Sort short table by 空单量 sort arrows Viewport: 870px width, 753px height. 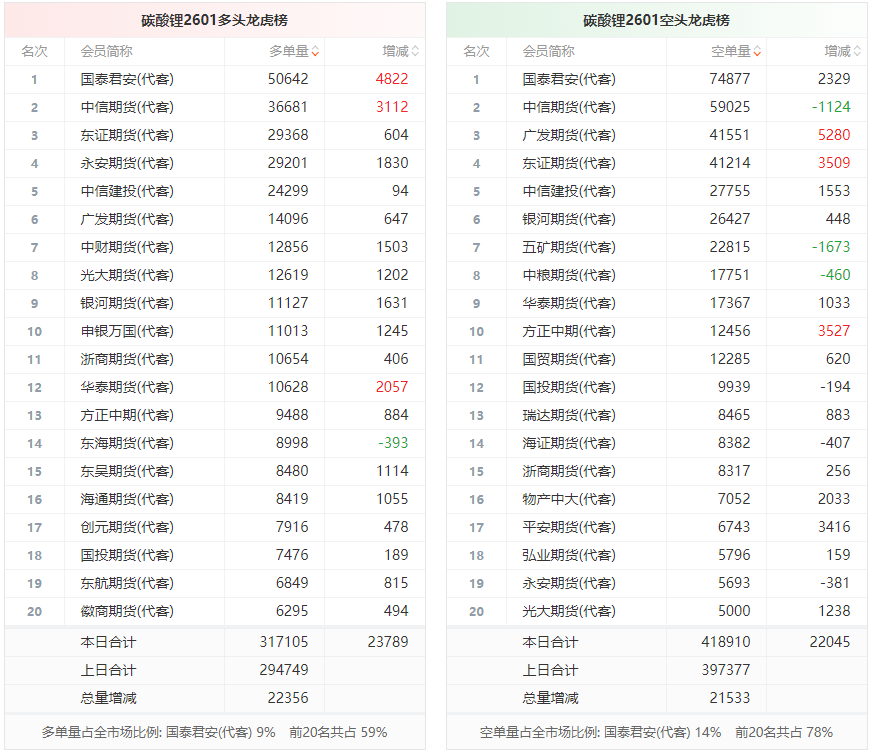coord(757,52)
